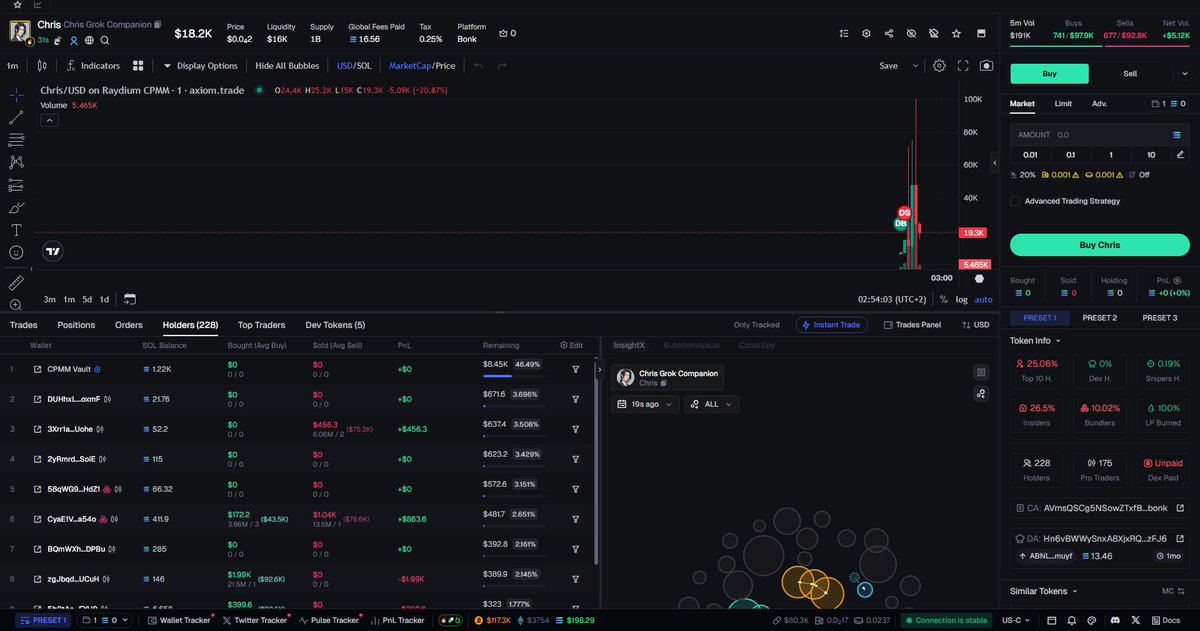
Task: Toggle log scale on chart
Action: point(961,299)
